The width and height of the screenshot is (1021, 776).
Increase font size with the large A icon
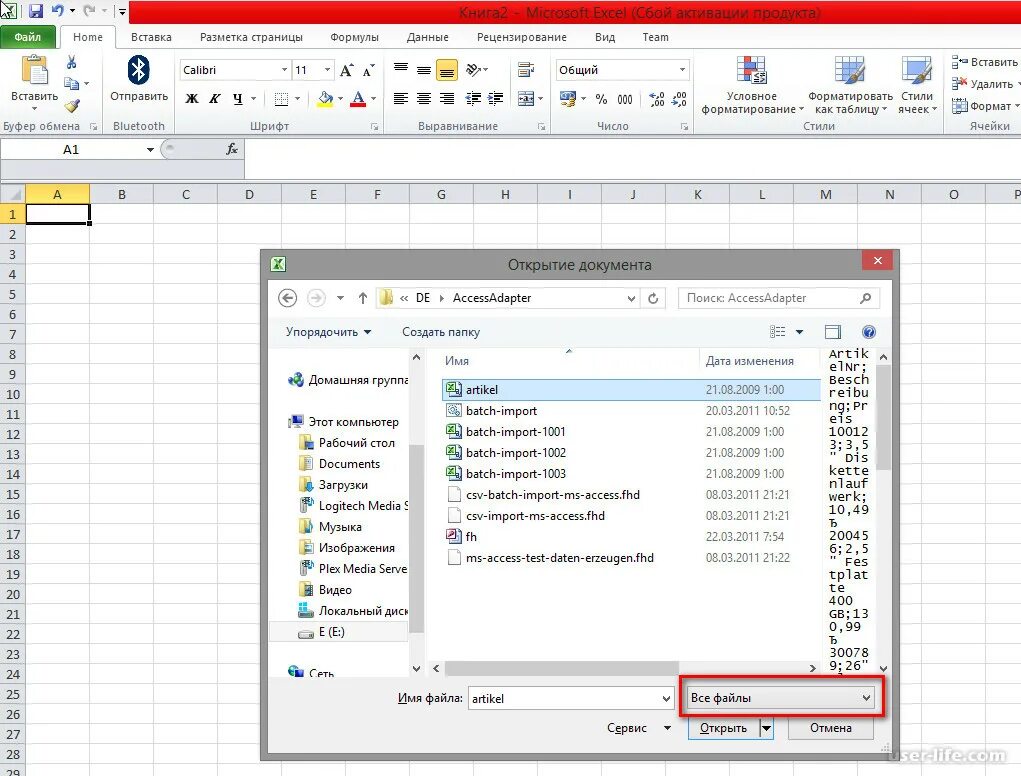coord(346,70)
